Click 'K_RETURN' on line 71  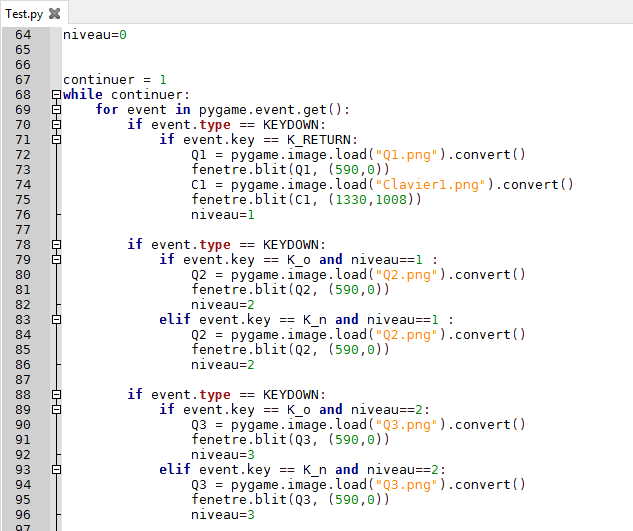pos(319,140)
